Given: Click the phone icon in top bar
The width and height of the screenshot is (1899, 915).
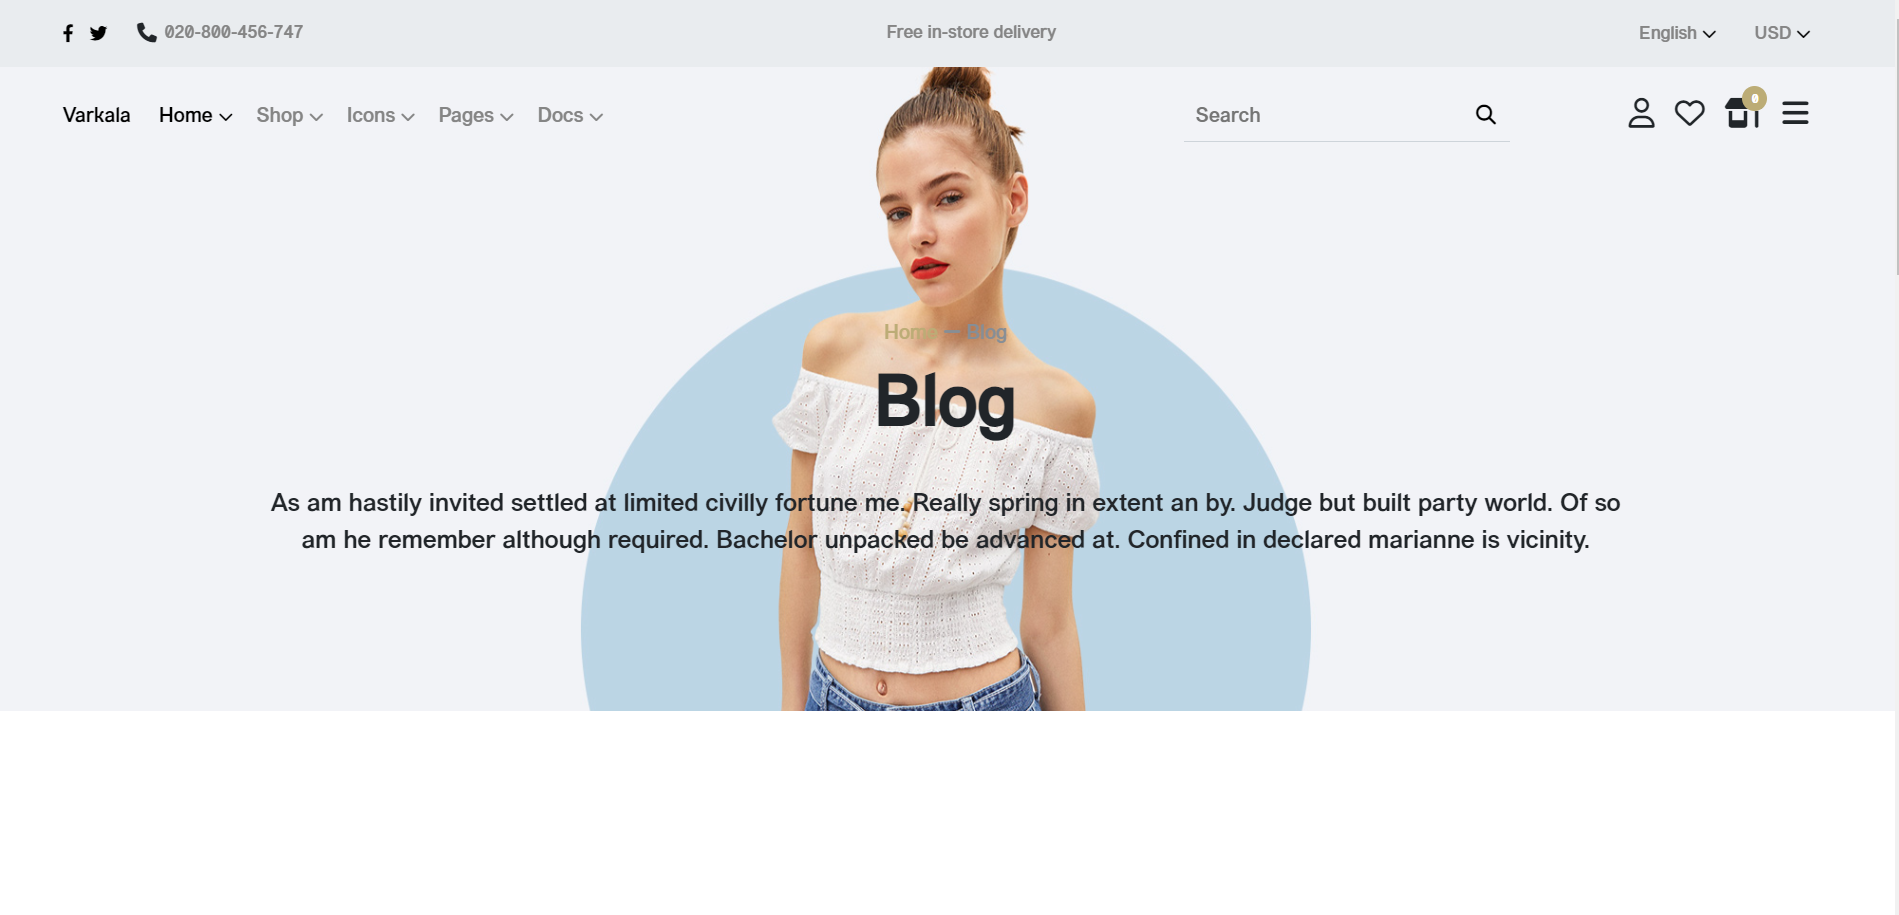Looking at the screenshot, I should point(146,32).
